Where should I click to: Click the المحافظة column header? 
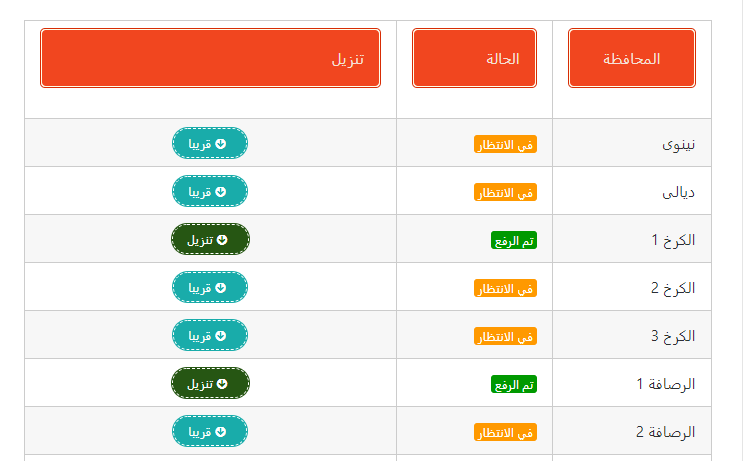[631, 58]
